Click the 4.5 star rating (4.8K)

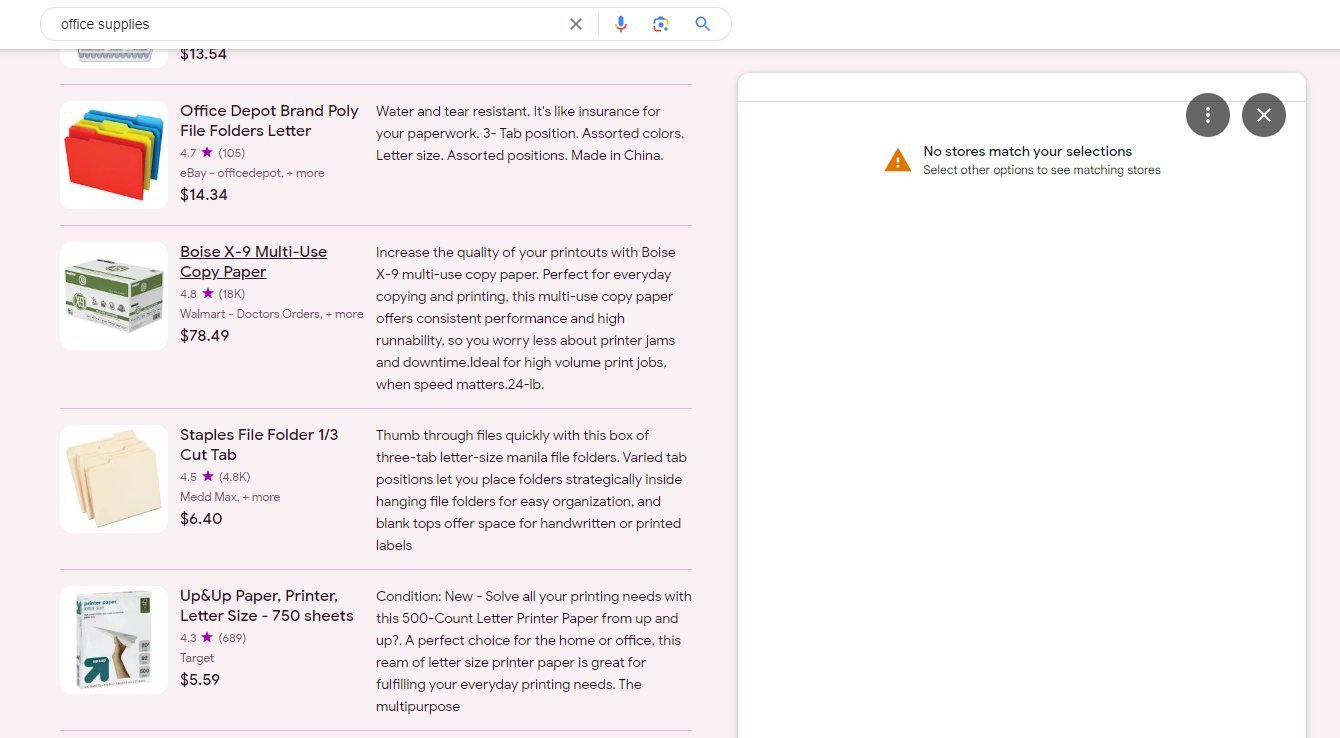tap(215, 477)
